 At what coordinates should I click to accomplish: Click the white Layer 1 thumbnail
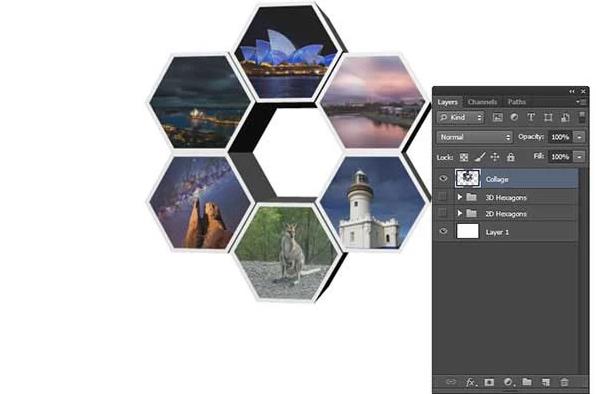click(467, 231)
